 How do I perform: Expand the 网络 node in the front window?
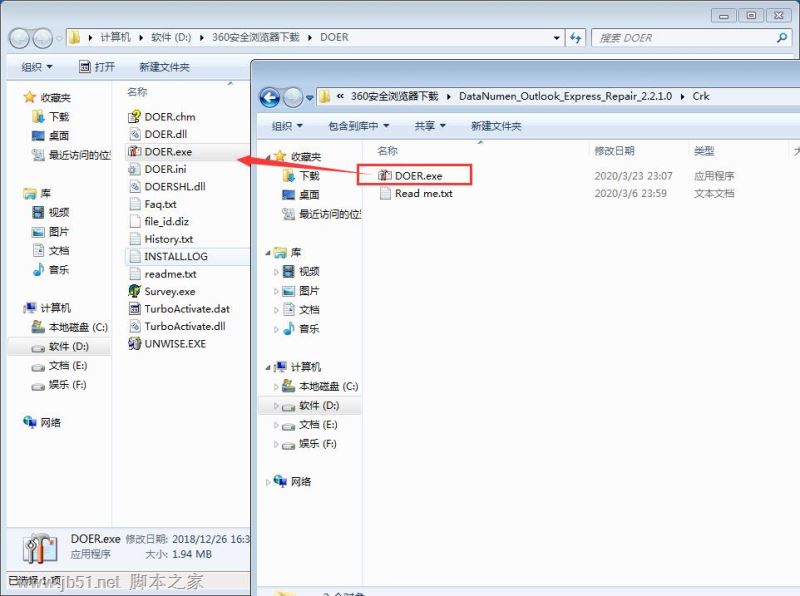click(268, 482)
